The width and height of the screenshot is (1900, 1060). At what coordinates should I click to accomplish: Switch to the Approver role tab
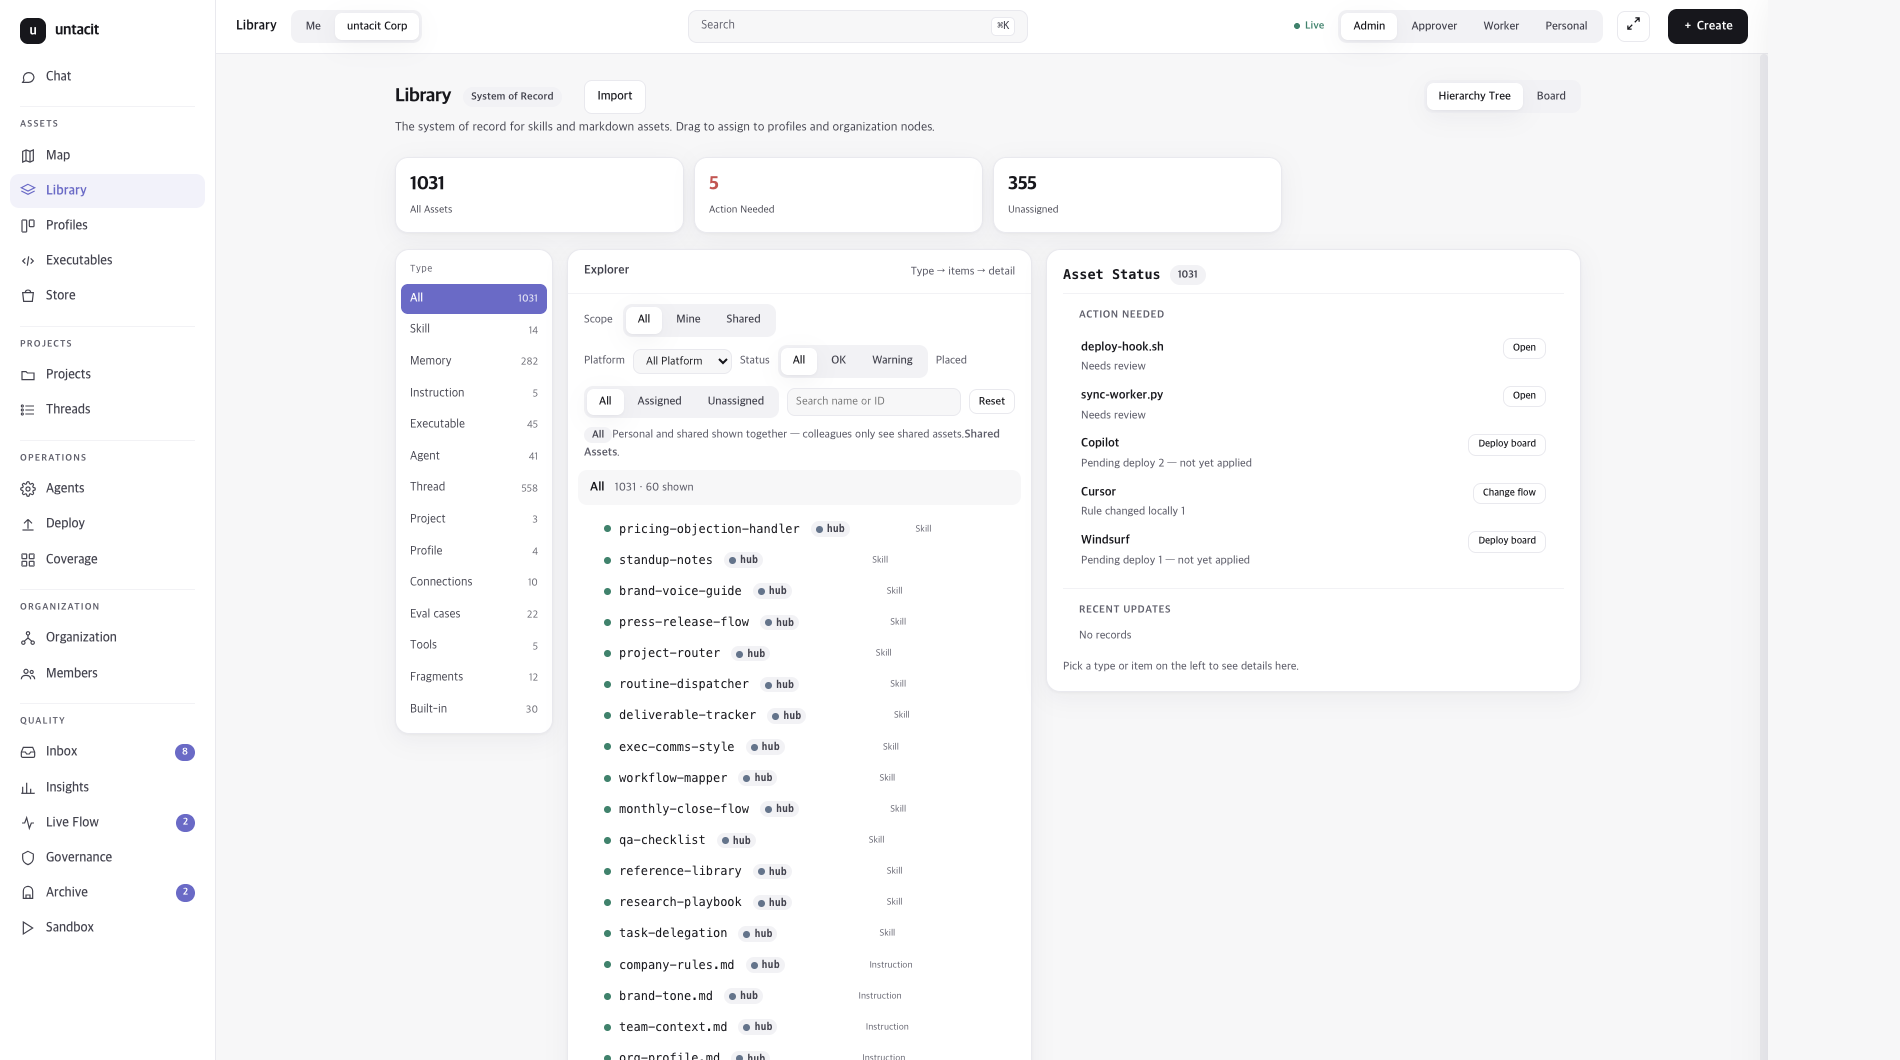(1434, 26)
